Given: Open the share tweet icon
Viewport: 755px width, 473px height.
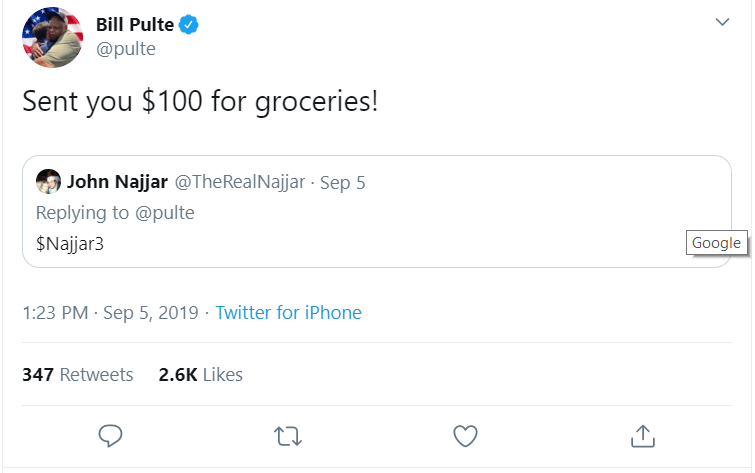Looking at the screenshot, I should pos(642,436).
